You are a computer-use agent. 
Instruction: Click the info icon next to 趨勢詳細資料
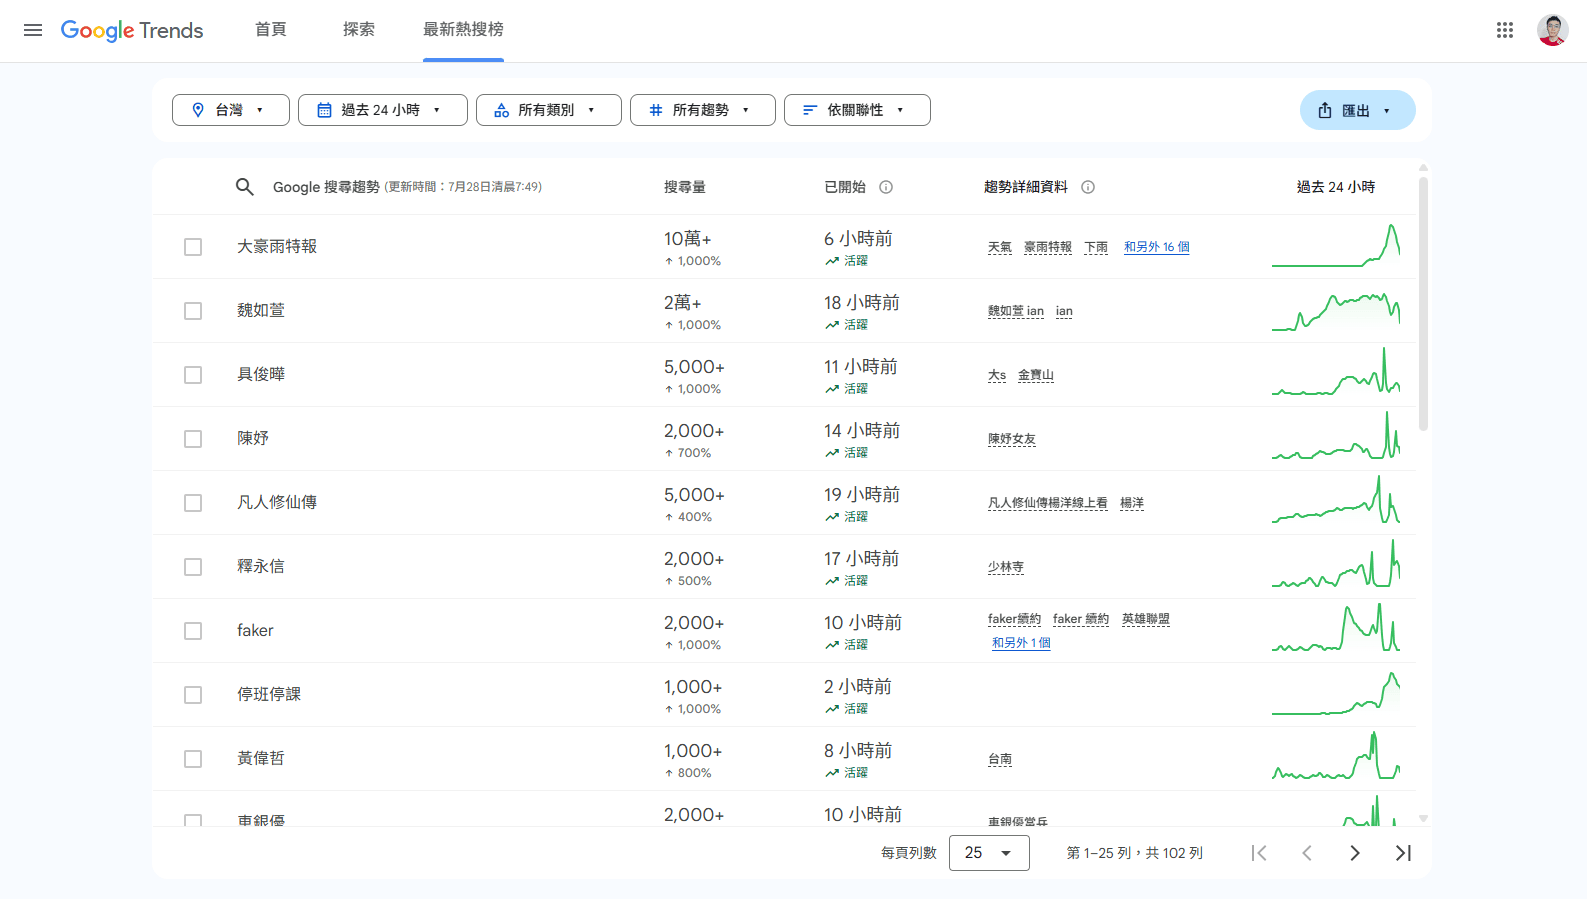point(1088,187)
